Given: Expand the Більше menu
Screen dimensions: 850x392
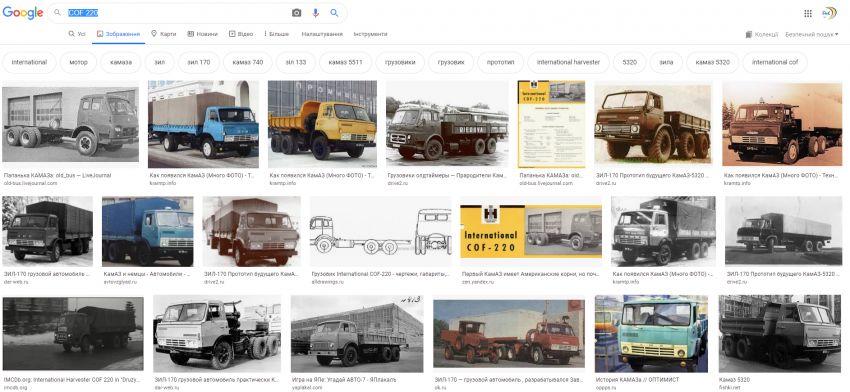Looking at the screenshot, I should tap(276, 34).
